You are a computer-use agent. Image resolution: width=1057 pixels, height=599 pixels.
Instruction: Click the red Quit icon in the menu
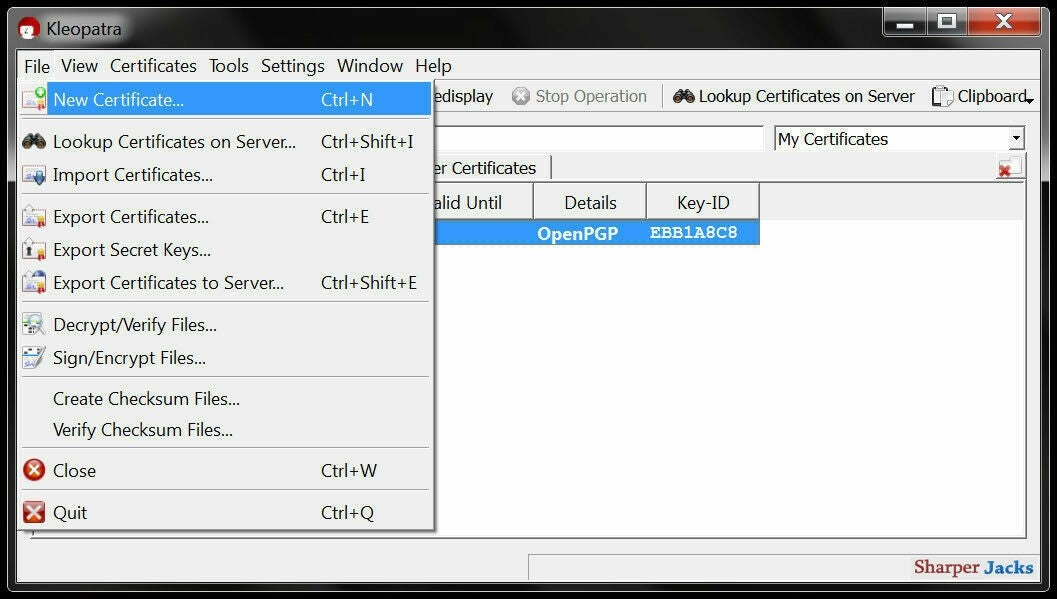(x=34, y=513)
